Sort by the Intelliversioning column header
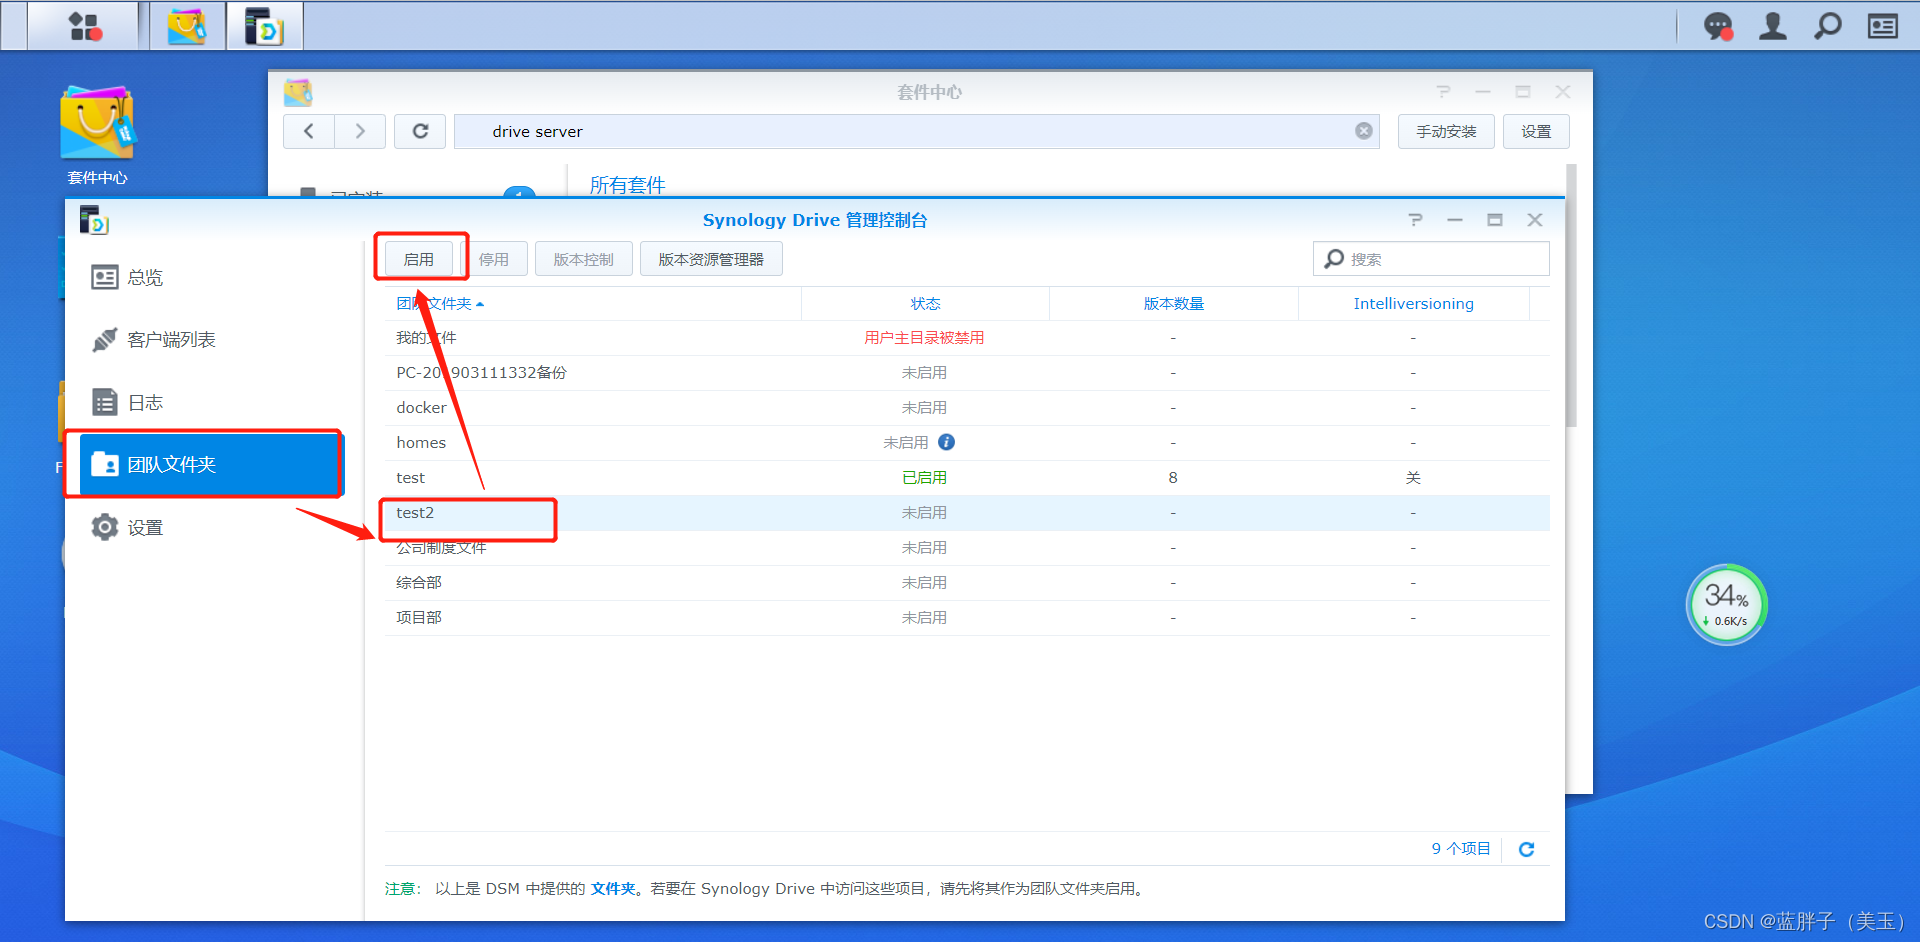The height and width of the screenshot is (942, 1920). (x=1413, y=303)
